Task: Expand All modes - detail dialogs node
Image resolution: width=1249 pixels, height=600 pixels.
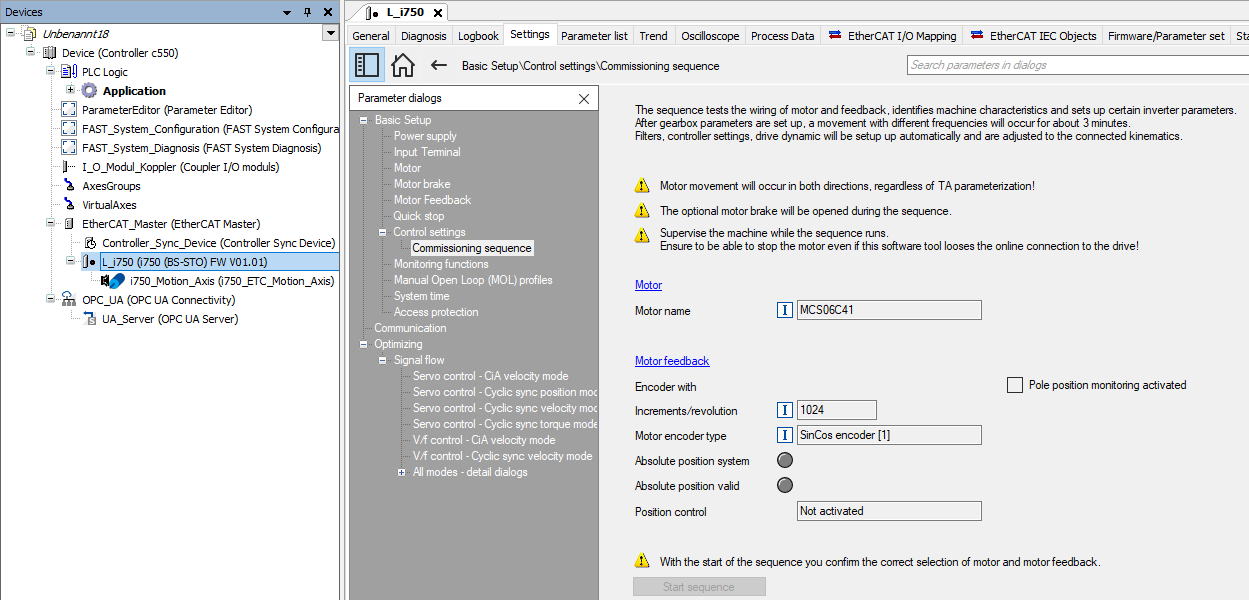Action: point(402,472)
